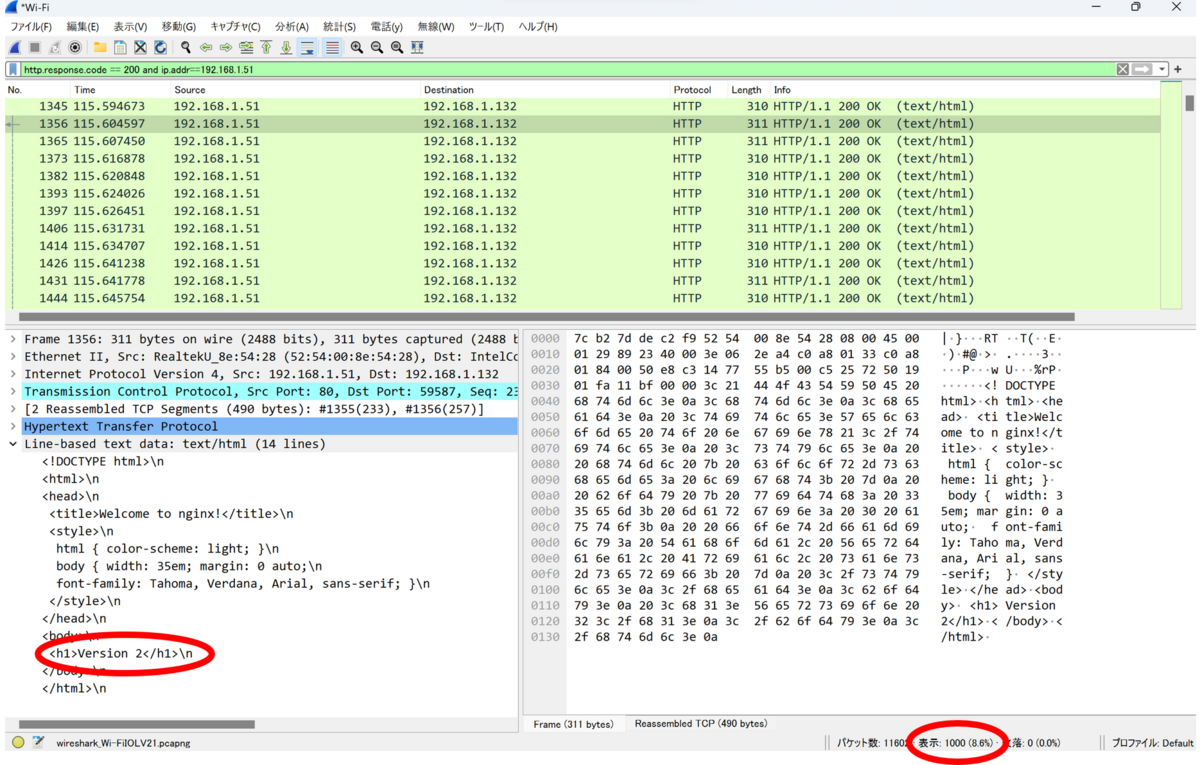Open the 編集(E) menu
Screen dimensions: 1200x765
click(x=82, y=27)
